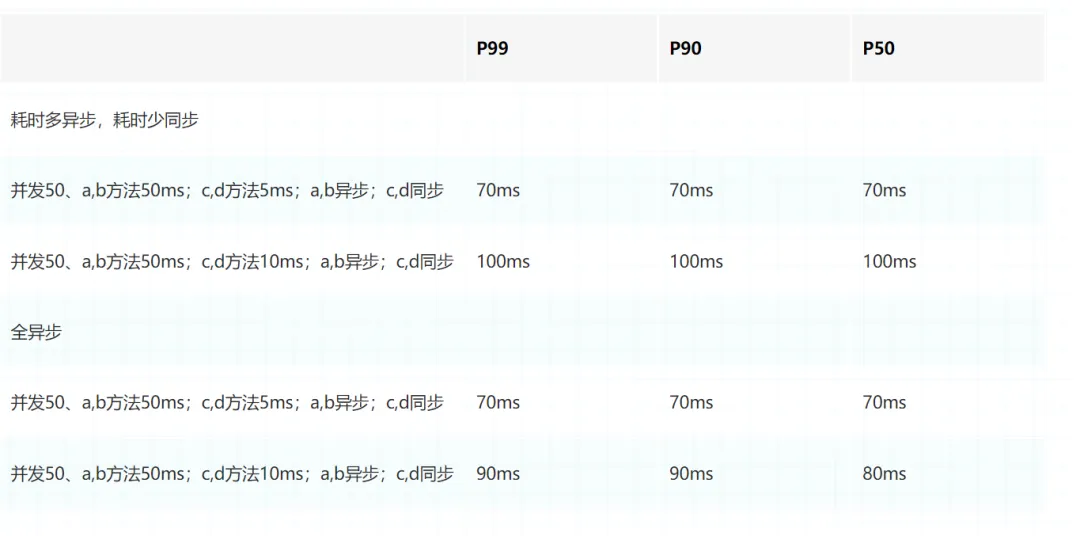Screen dimensions: 1080x536
Task: Select the P50 70ms cell above 全异步
Action: (x=884, y=190)
